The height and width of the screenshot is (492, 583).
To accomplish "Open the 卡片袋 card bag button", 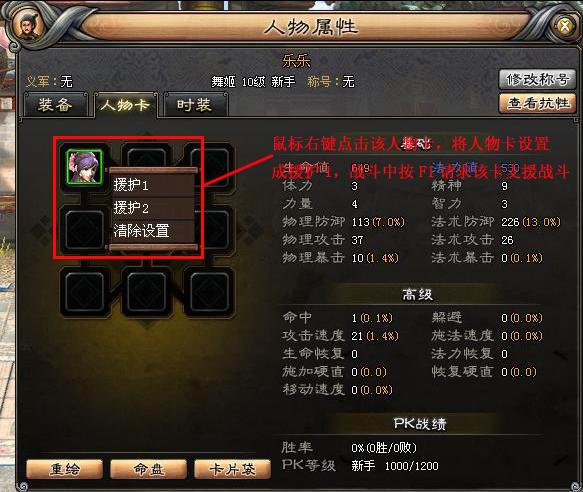I will (232, 469).
